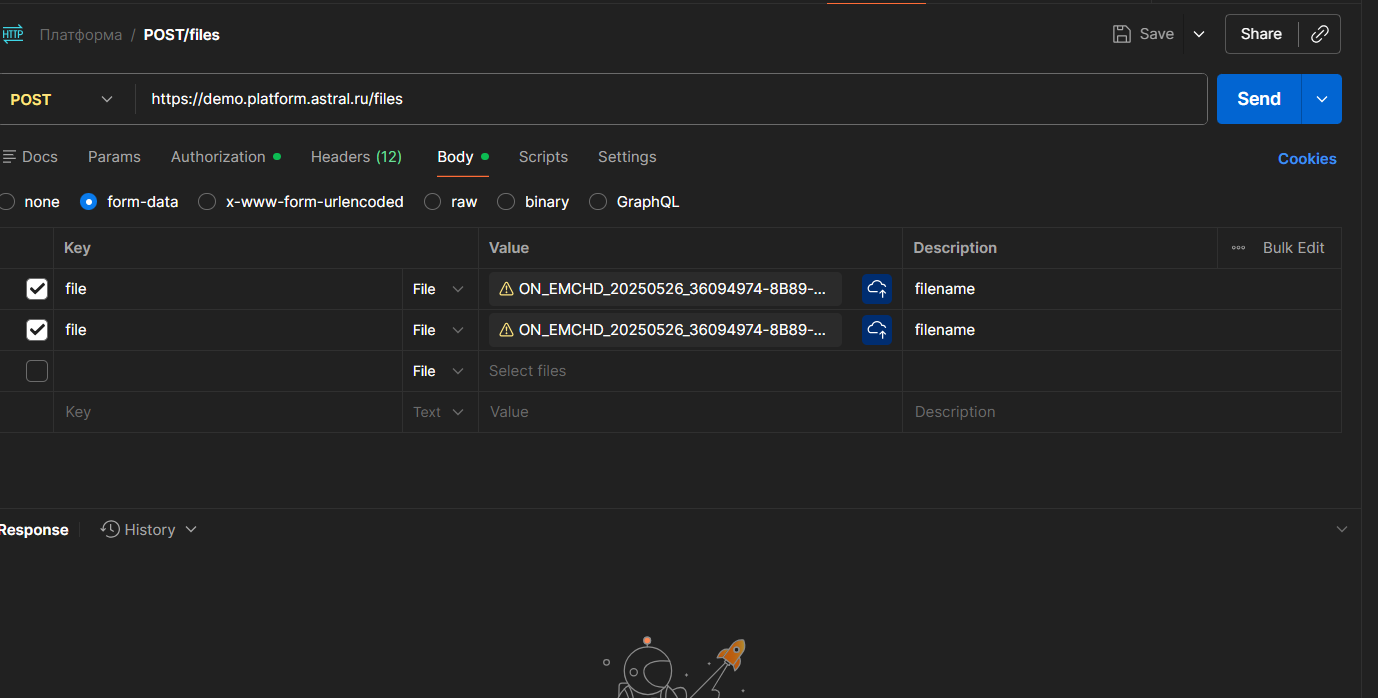The width and height of the screenshot is (1378, 698).
Task: Select the none body type
Action: click(7, 202)
